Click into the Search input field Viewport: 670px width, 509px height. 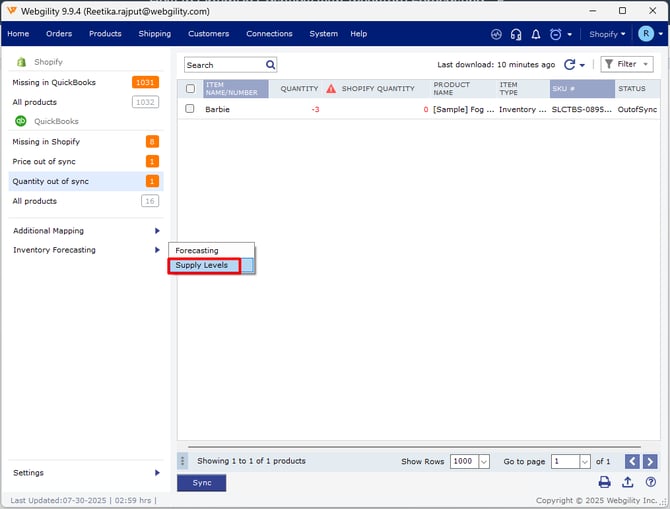(x=223, y=65)
